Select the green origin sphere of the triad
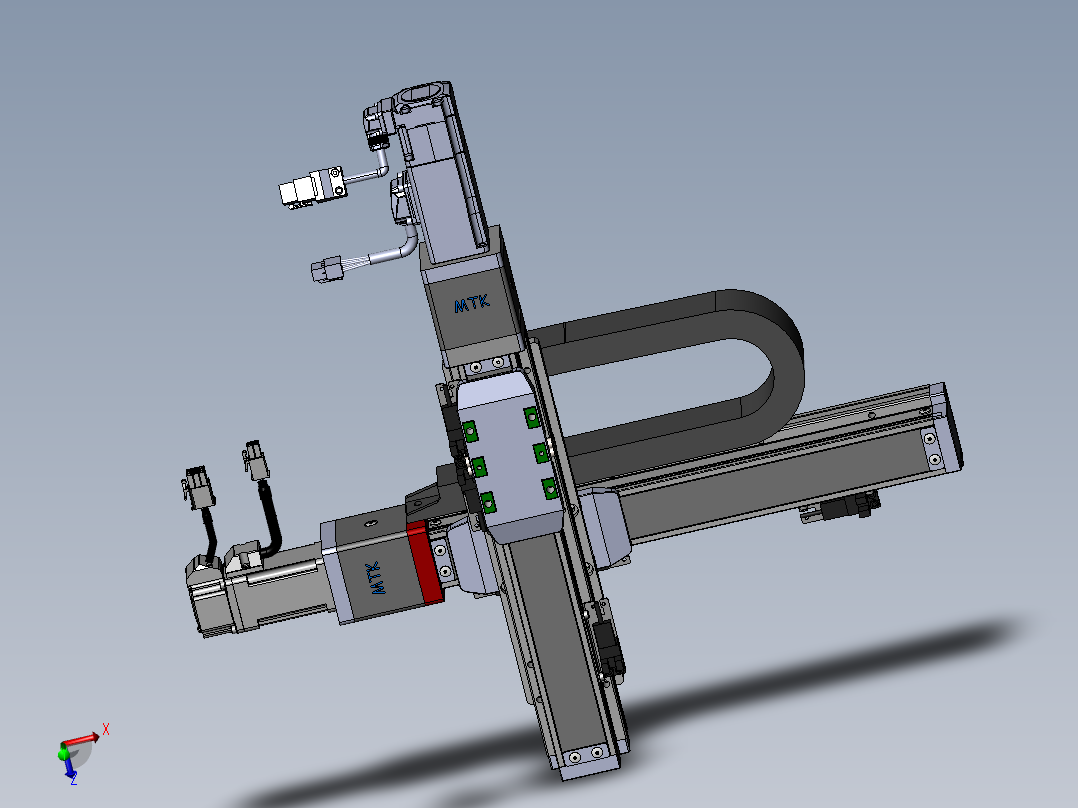Viewport: 1078px width, 808px height. pyautogui.click(x=63, y=754)
